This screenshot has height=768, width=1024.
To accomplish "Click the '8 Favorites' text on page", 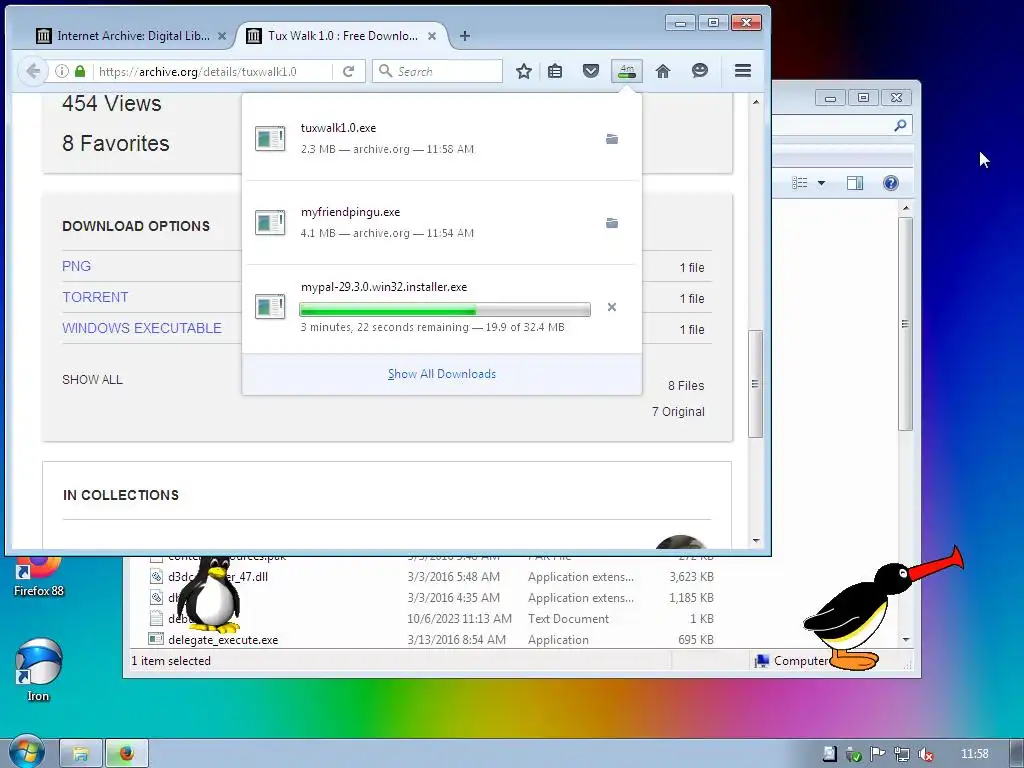I will pos(116,144).
